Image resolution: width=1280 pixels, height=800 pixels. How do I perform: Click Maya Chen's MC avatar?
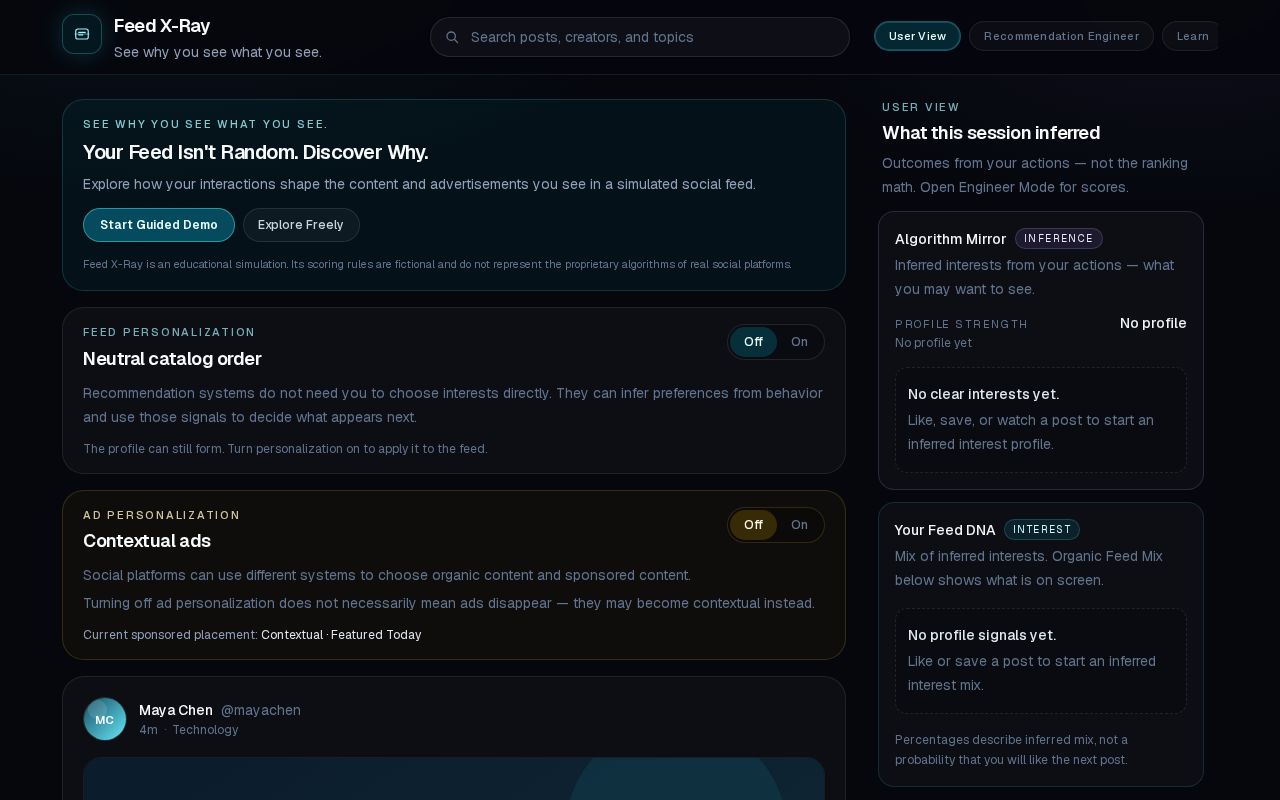click(x=105, y=719)
